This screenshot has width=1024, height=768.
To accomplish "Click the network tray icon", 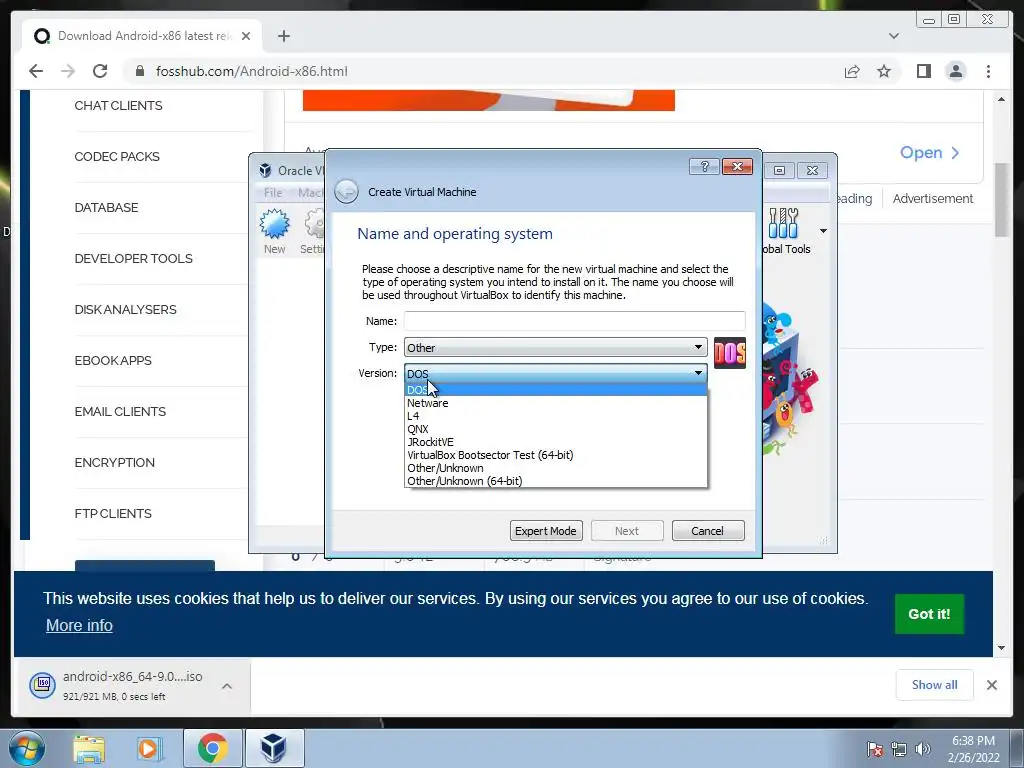I will click(x=899, y=749).
